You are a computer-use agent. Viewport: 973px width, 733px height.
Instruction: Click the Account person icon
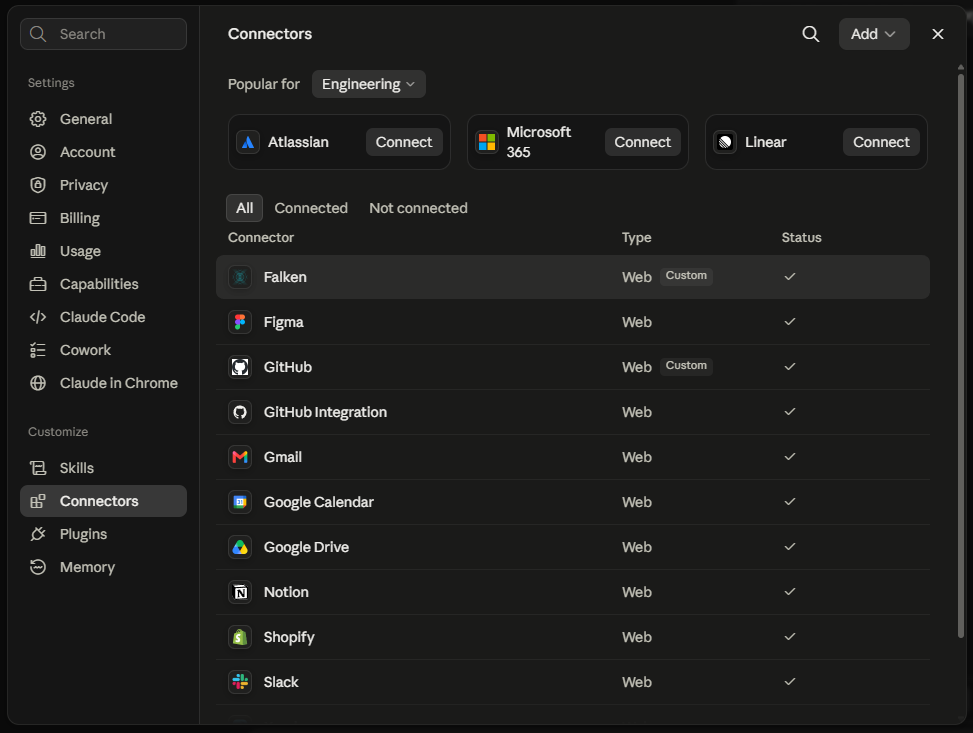[38, 152]
